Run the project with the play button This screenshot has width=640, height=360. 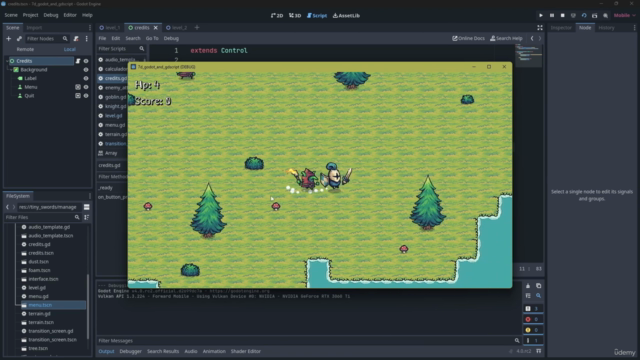tap(541, 16)
